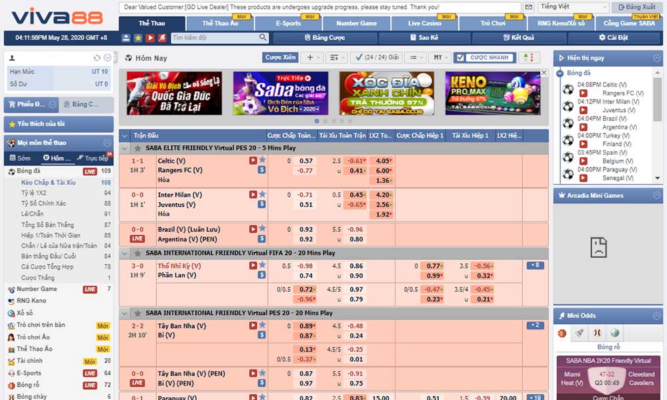Open Cài Đặt settings
This screenshot has width=667, height=400.
pyautogui.click(x=613, y=38)
